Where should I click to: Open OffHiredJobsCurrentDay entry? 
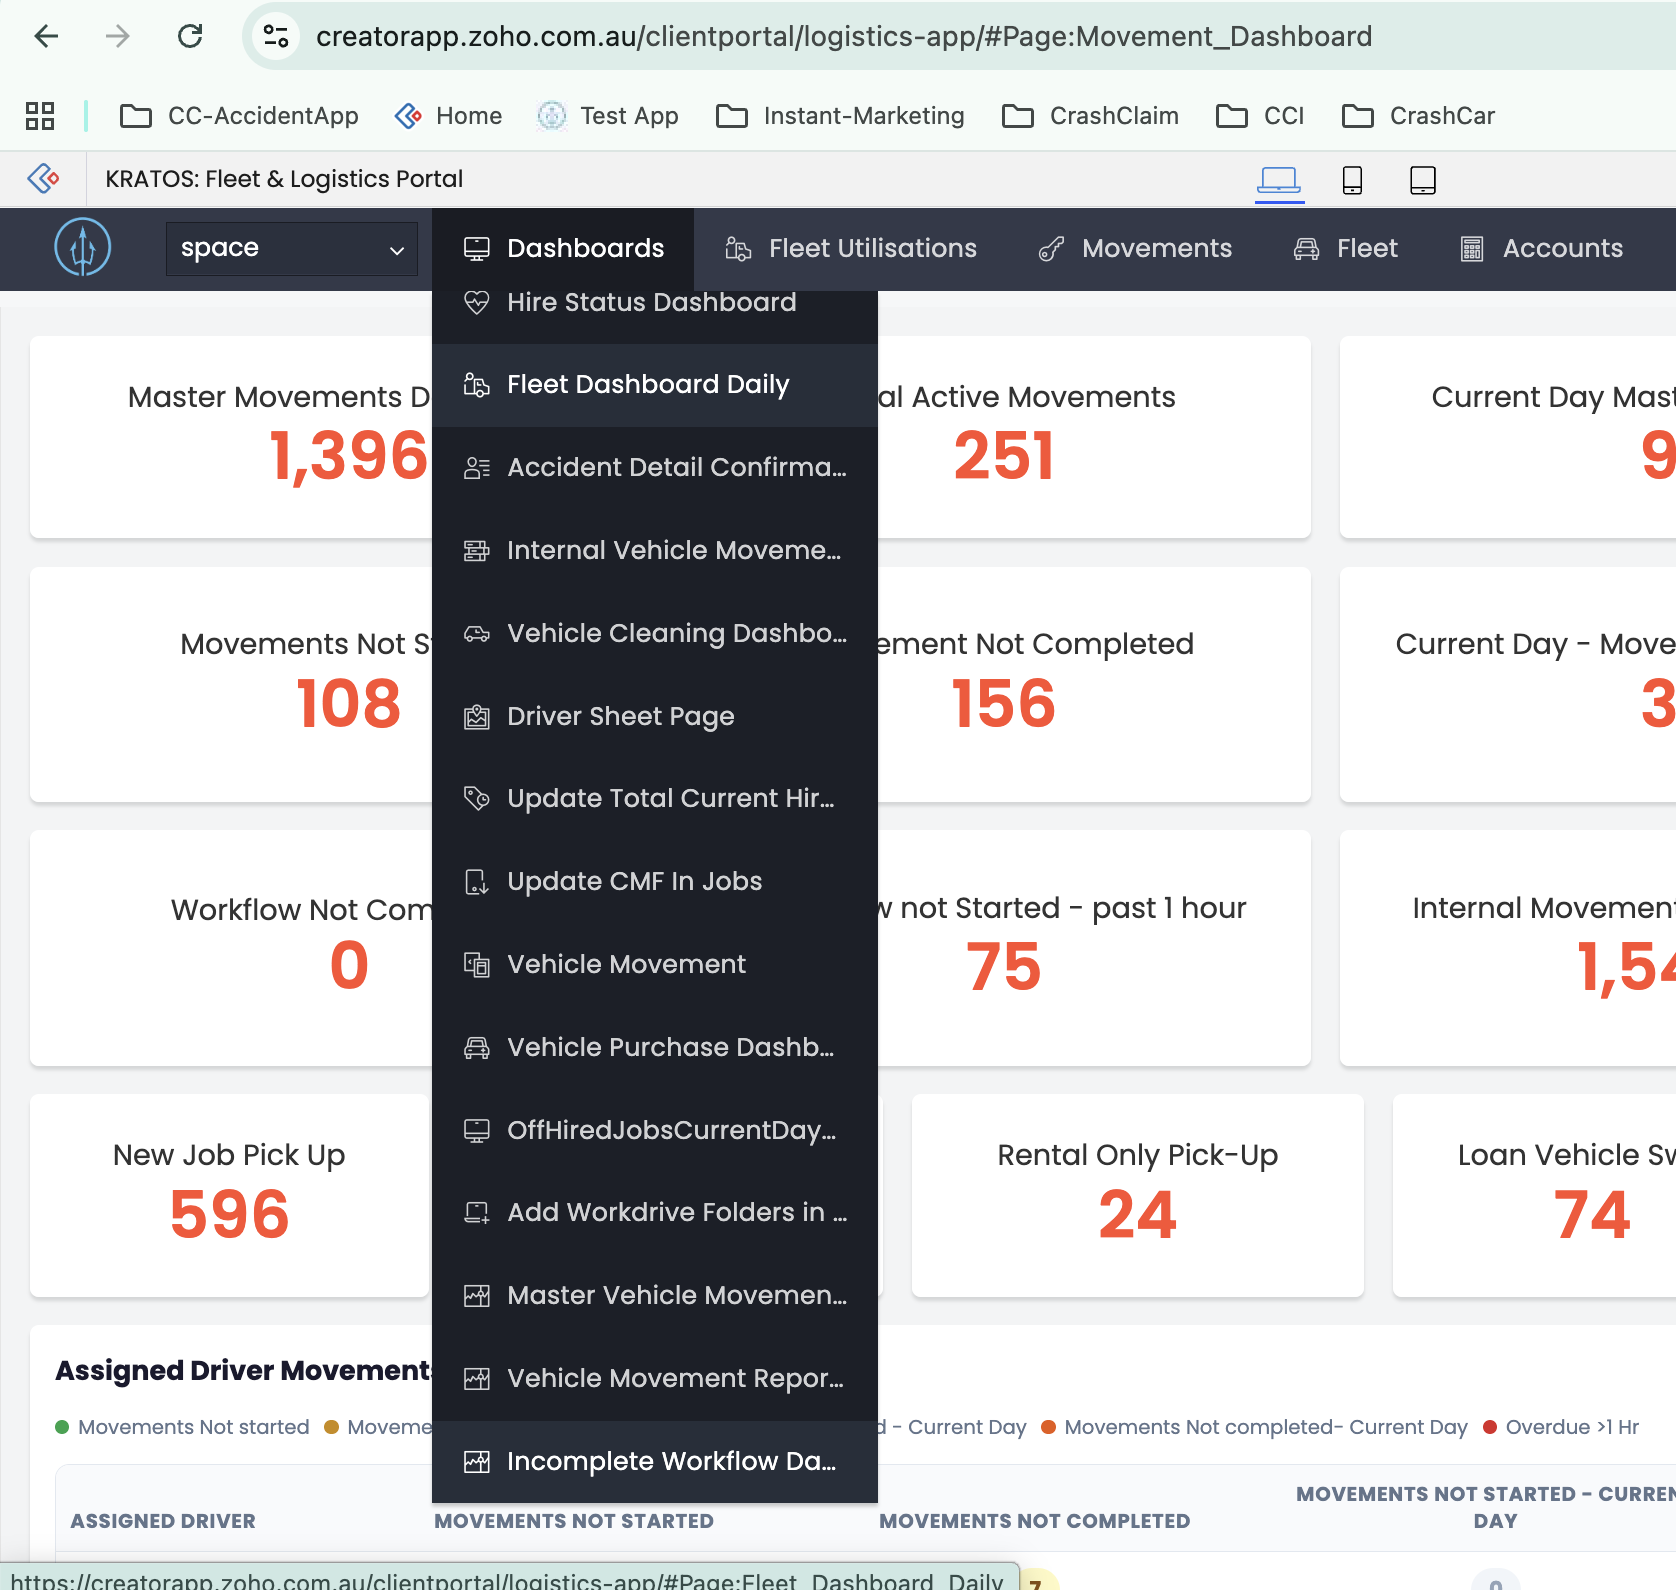click(x=655, y=1131)
